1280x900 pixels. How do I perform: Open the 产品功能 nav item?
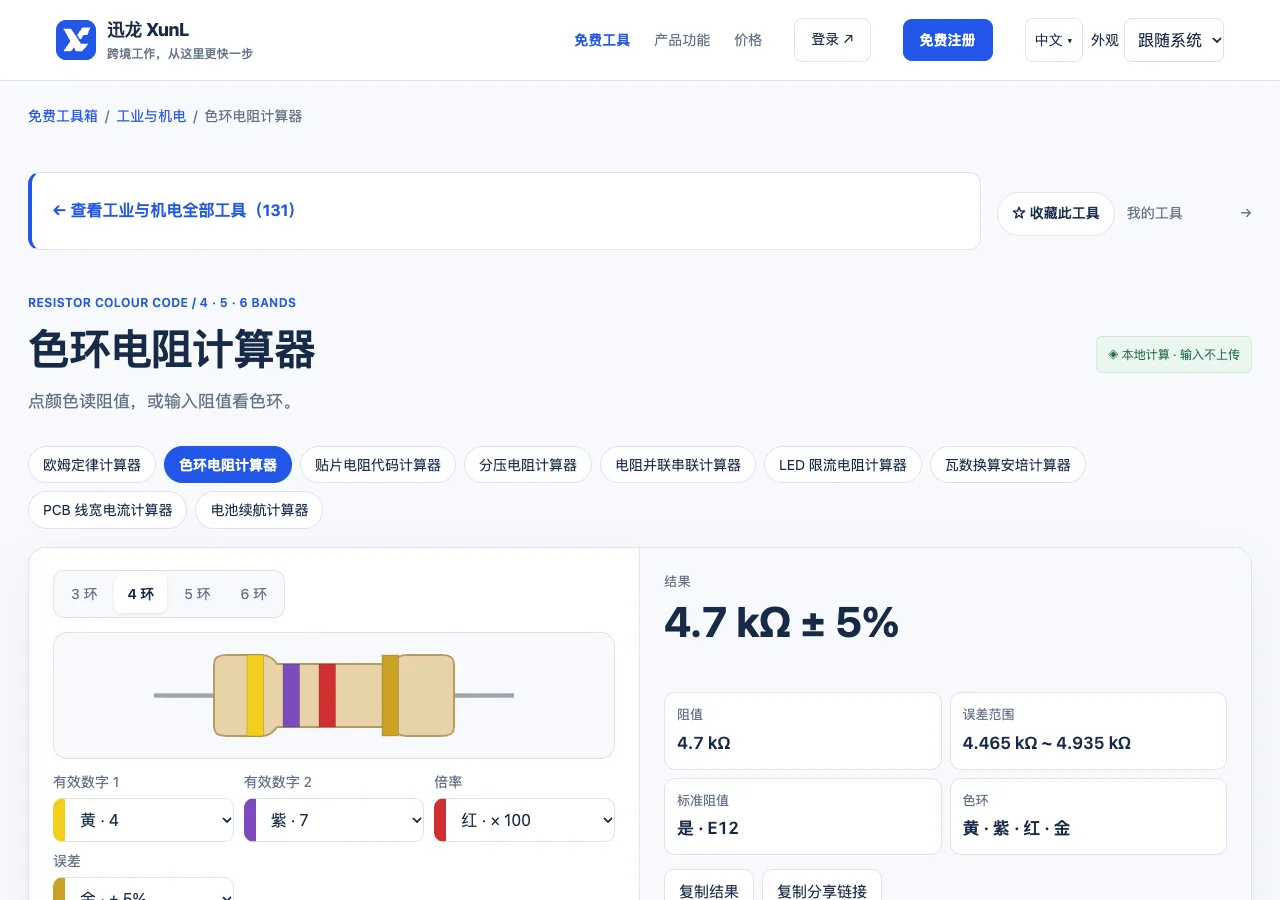(x=682, y=40)
